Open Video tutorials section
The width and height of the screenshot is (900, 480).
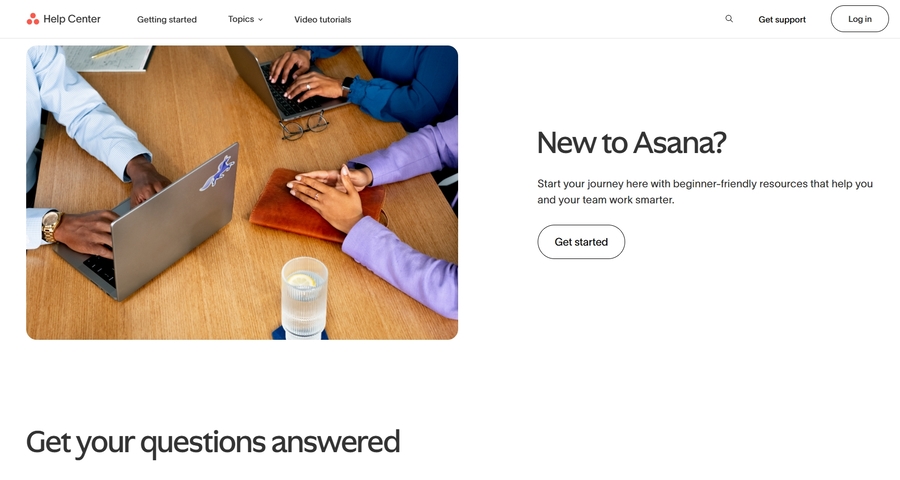[323, 20]
